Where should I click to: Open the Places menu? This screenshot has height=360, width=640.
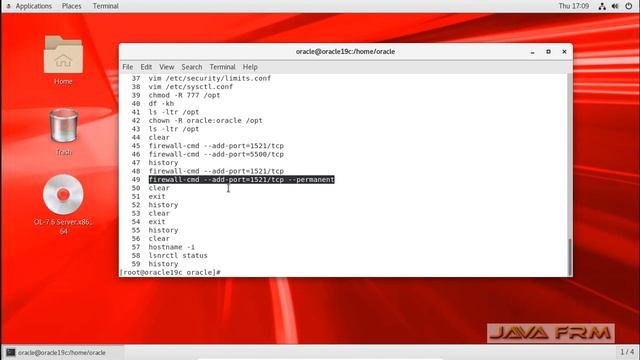[71, 6]
